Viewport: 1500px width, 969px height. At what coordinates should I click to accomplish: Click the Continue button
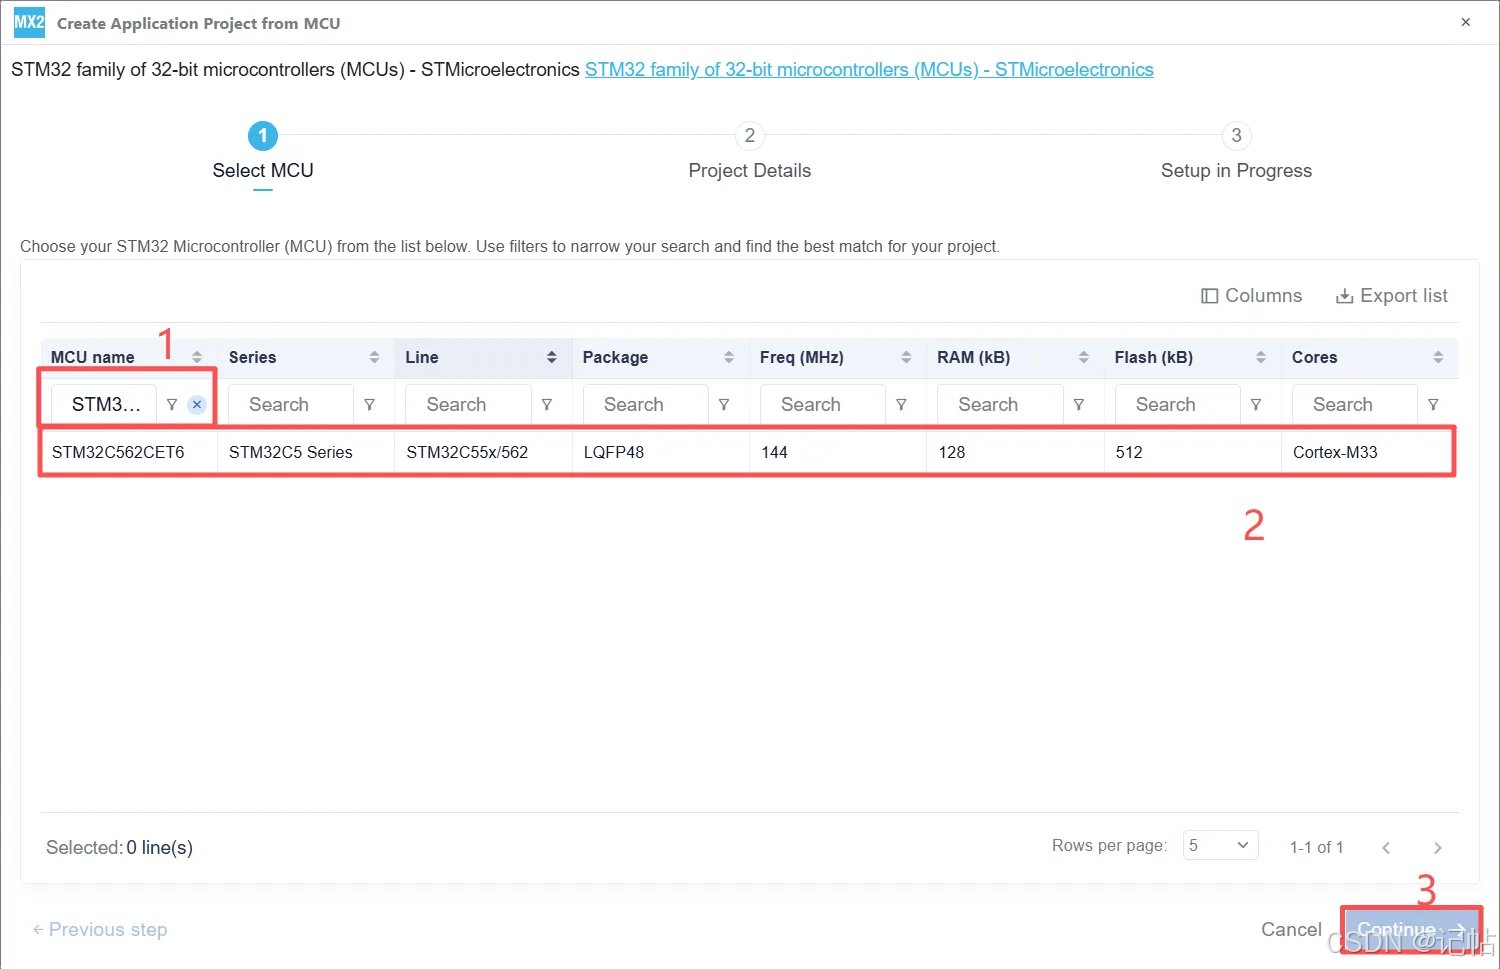[x=1411, y=930]
